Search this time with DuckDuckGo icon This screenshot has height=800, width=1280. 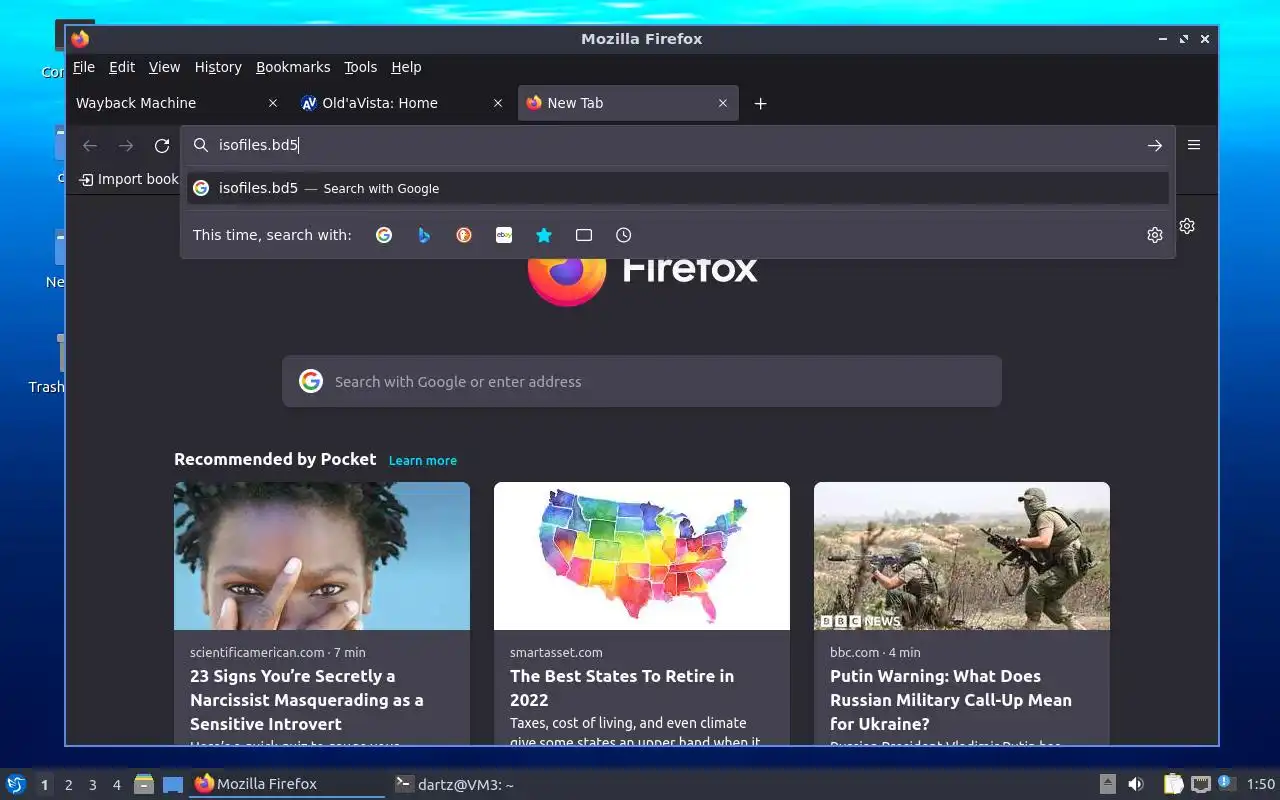[x=464, y=235]
